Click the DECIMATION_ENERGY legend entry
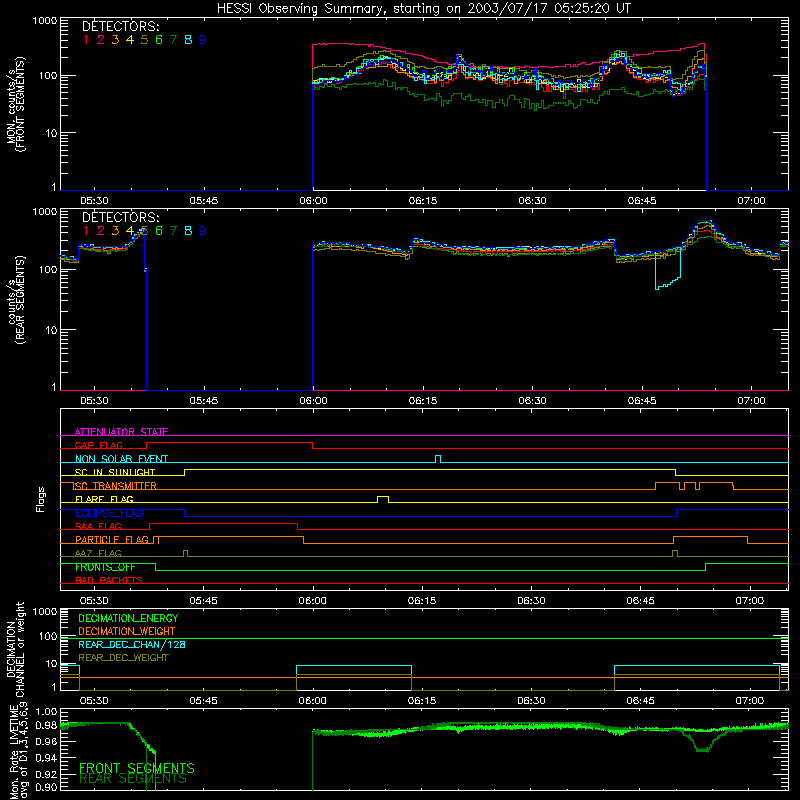The height and width of the screenshot is (800, 800). [128, 618]
